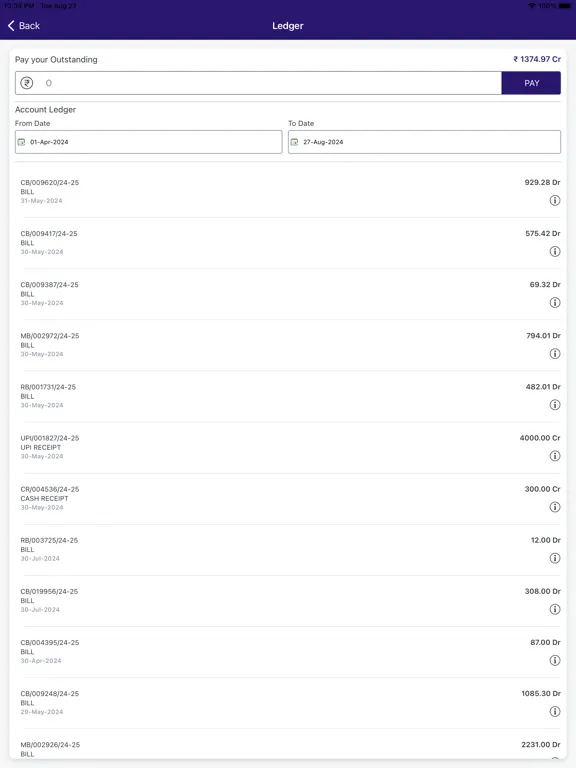The width and height of the screenshot is (576, 768).
Task: Open info icon for 482.01 Dr entry
Action: (554, 405)
